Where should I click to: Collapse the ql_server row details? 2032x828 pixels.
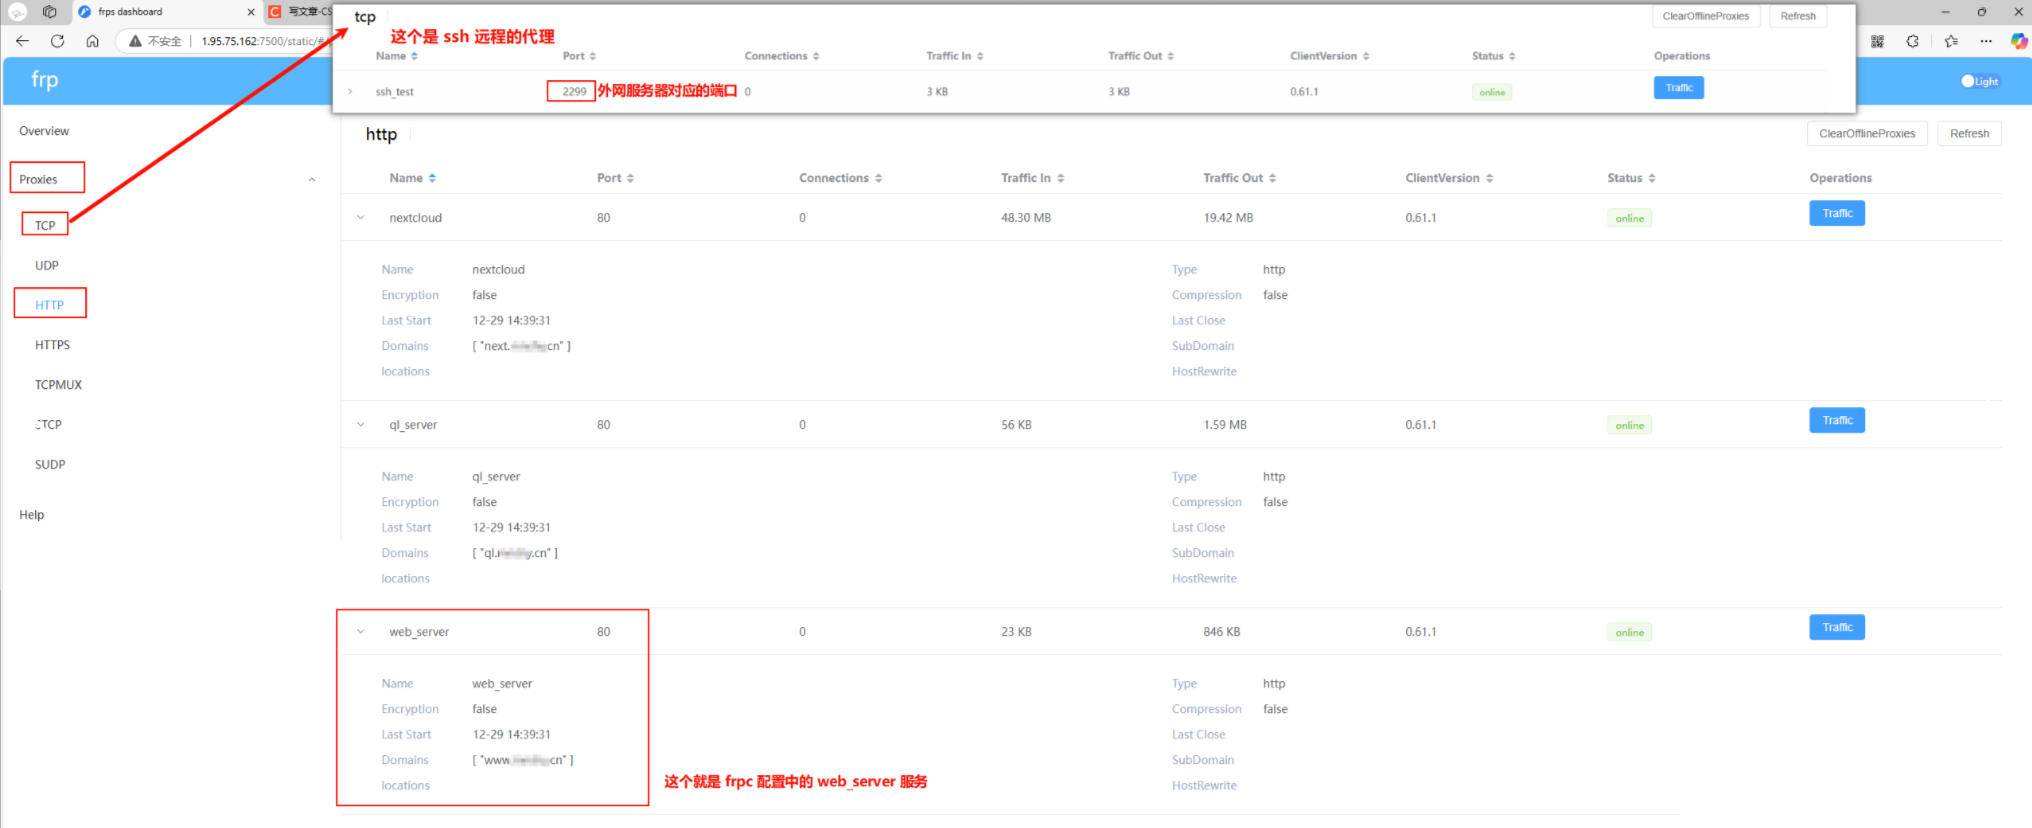tap(361, 425)
